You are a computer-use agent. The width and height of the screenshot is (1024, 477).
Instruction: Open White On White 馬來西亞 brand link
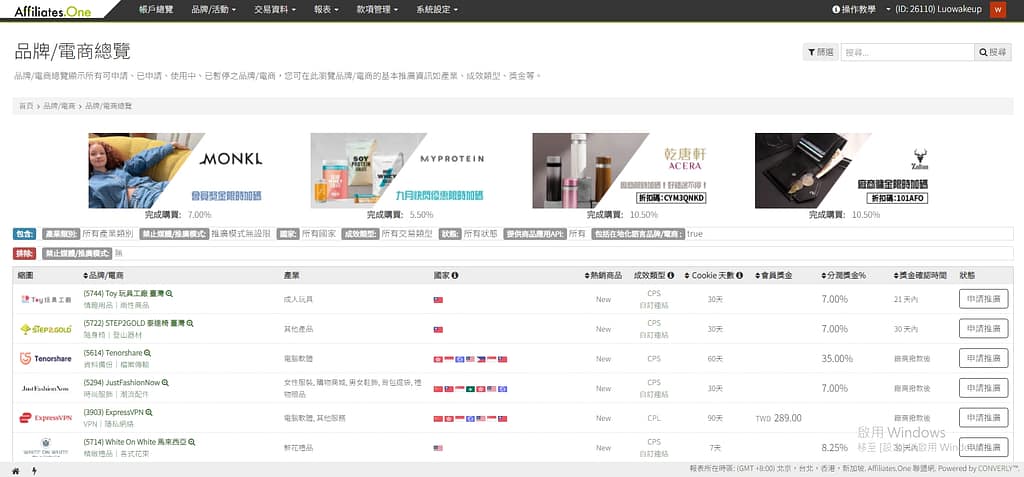click(135, 442)
